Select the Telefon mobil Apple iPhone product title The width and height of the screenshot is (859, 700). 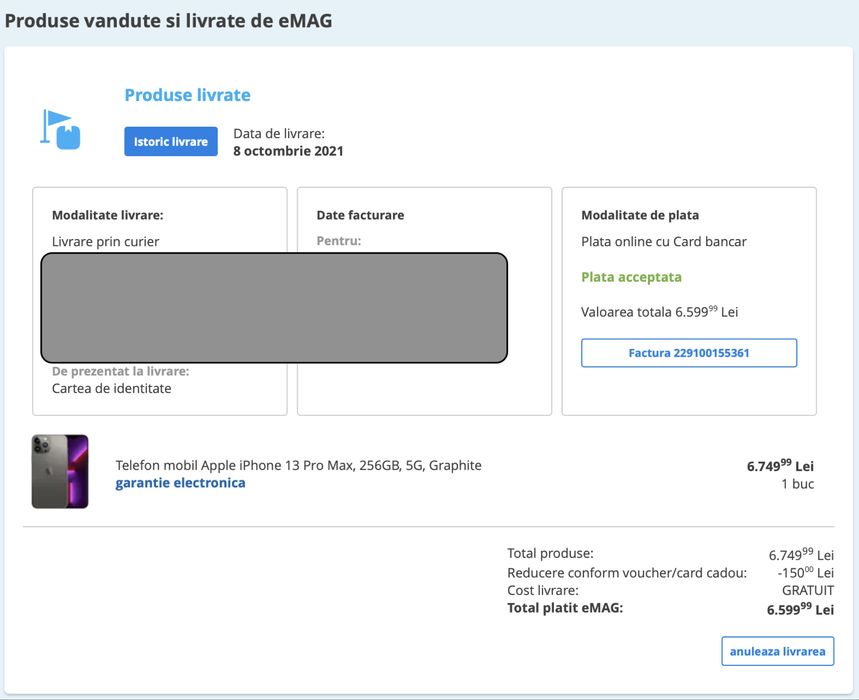(x=298, y=465)
